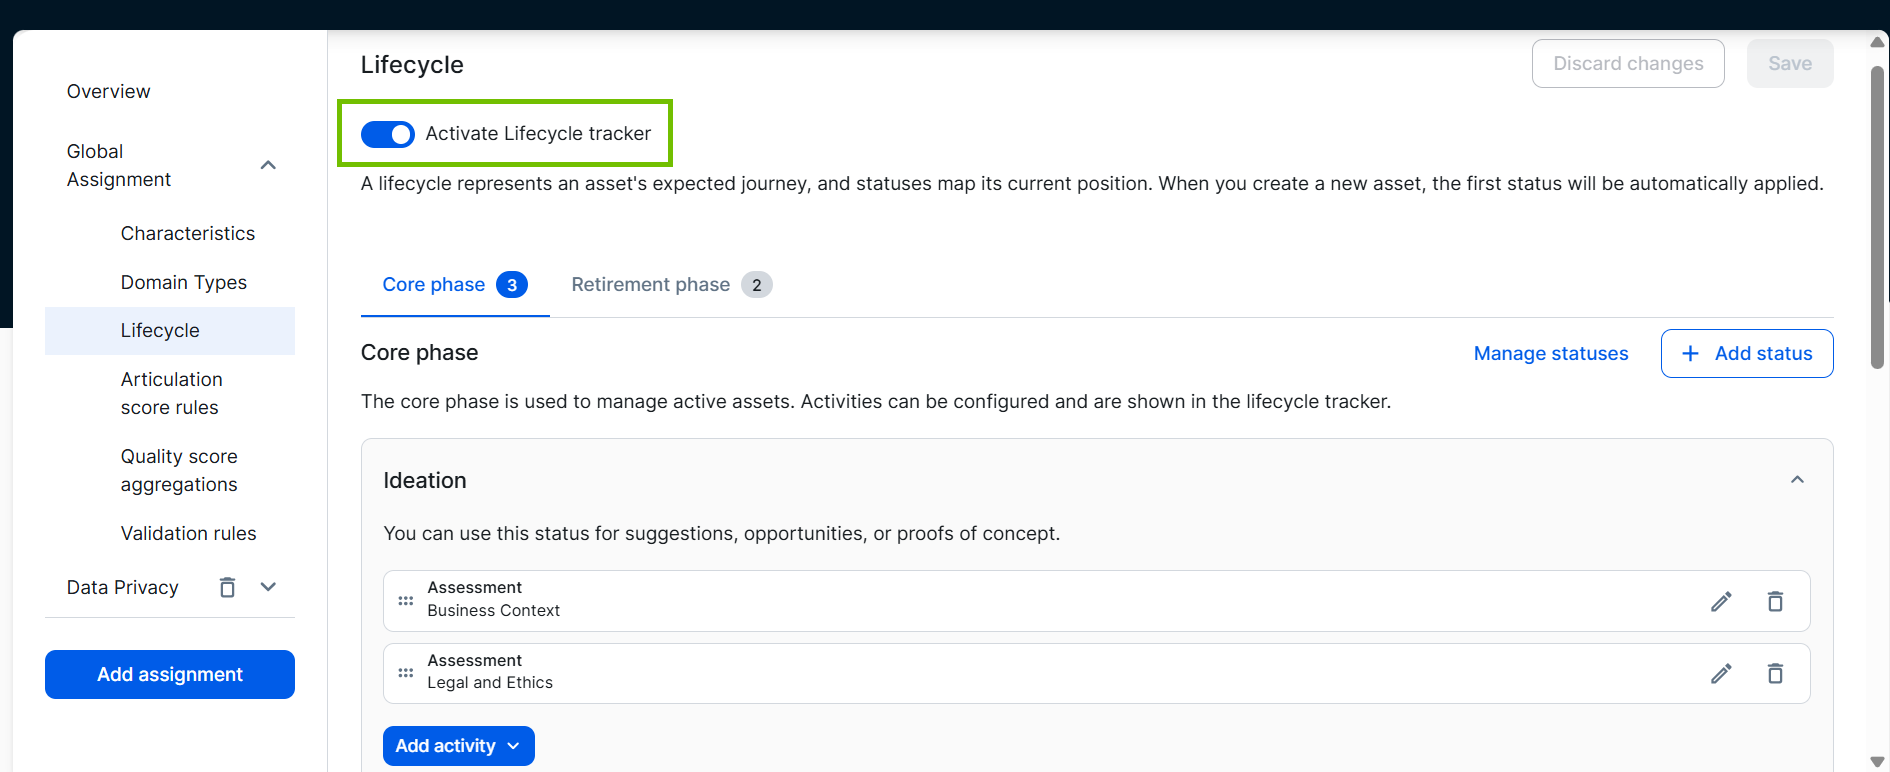Delete the Legal and Ethics assessment
1890x772 pixels.
pos(1775,674)
